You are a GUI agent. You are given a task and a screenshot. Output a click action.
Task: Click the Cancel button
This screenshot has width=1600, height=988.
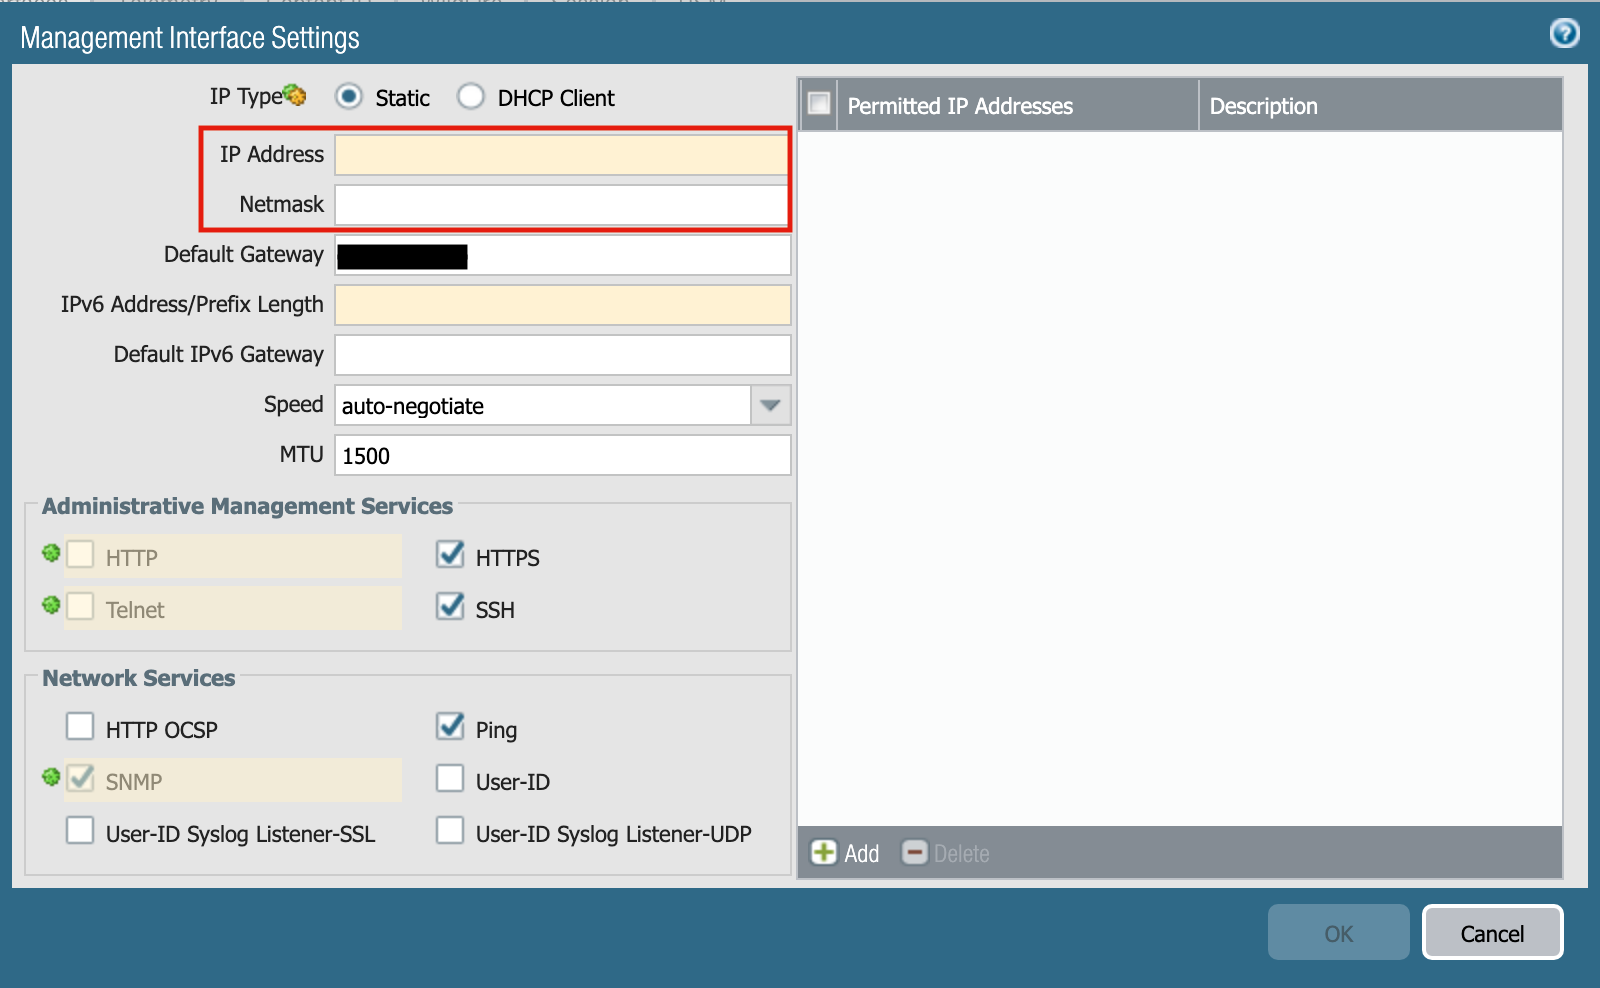point(1492,932)
